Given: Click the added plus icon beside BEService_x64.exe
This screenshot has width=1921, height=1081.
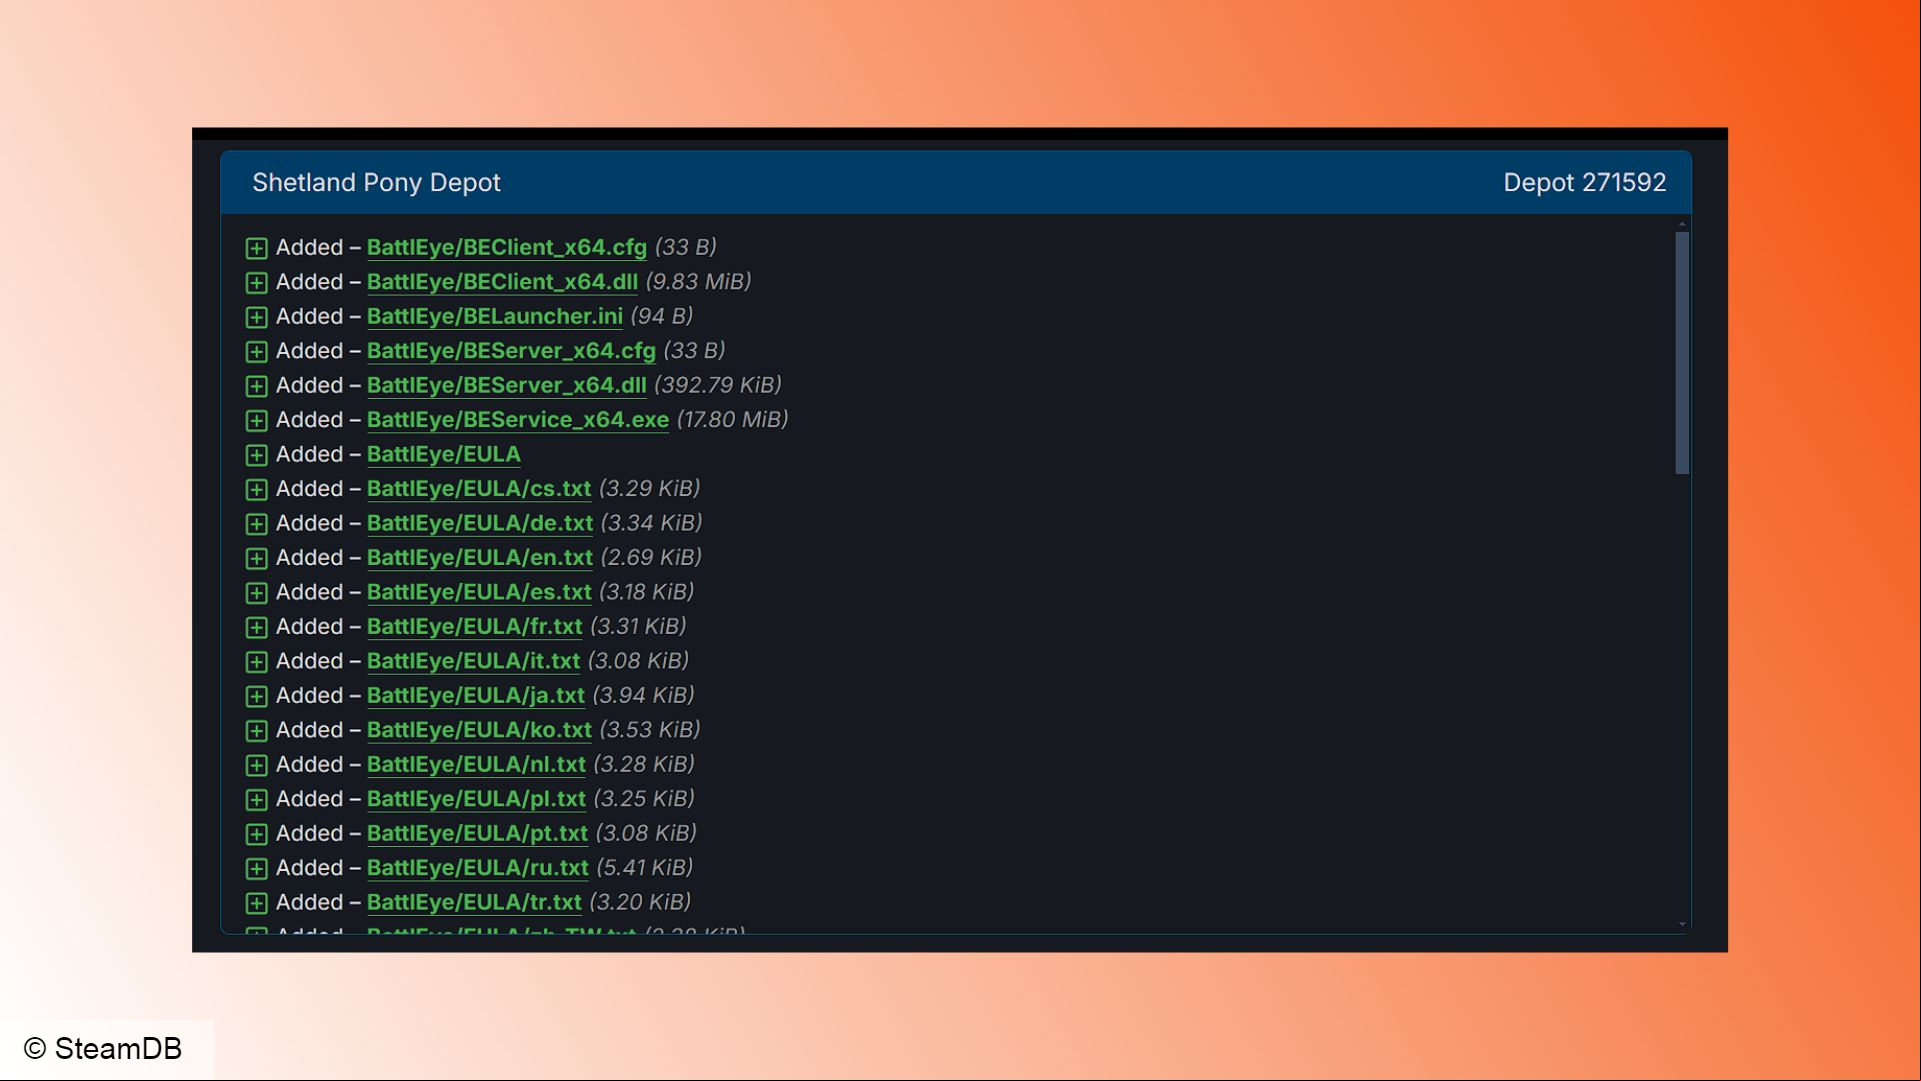Looking at the screenshot, I should (256, 421).
